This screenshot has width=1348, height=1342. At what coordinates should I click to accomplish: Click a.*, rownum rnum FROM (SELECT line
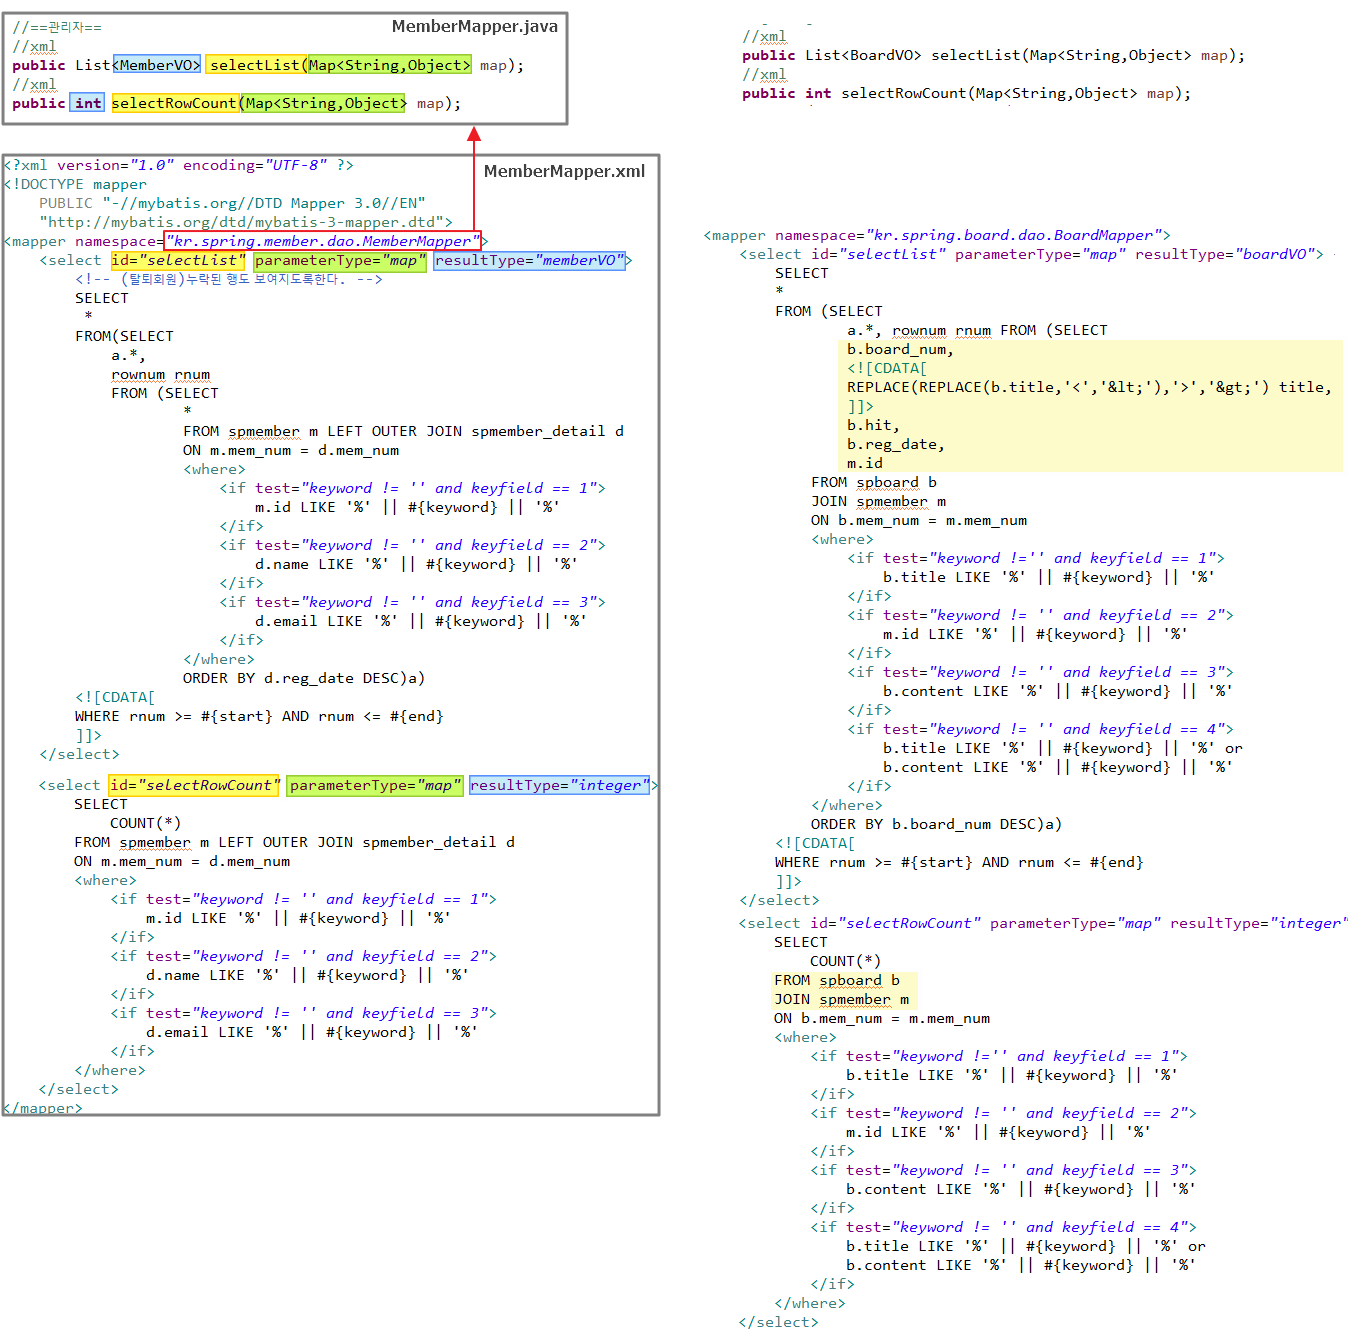tap(977, 330)
